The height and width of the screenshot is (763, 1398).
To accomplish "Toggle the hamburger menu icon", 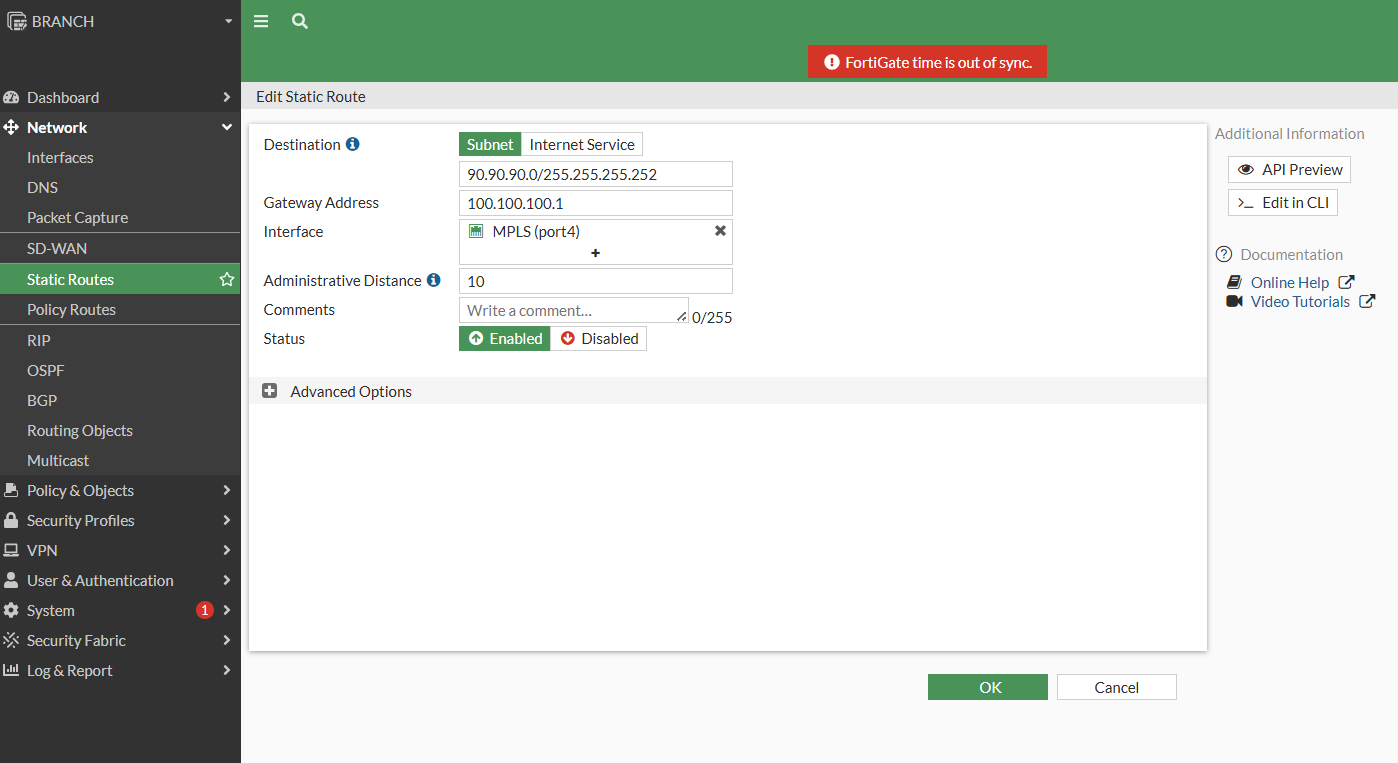I will tap(261, 21).
